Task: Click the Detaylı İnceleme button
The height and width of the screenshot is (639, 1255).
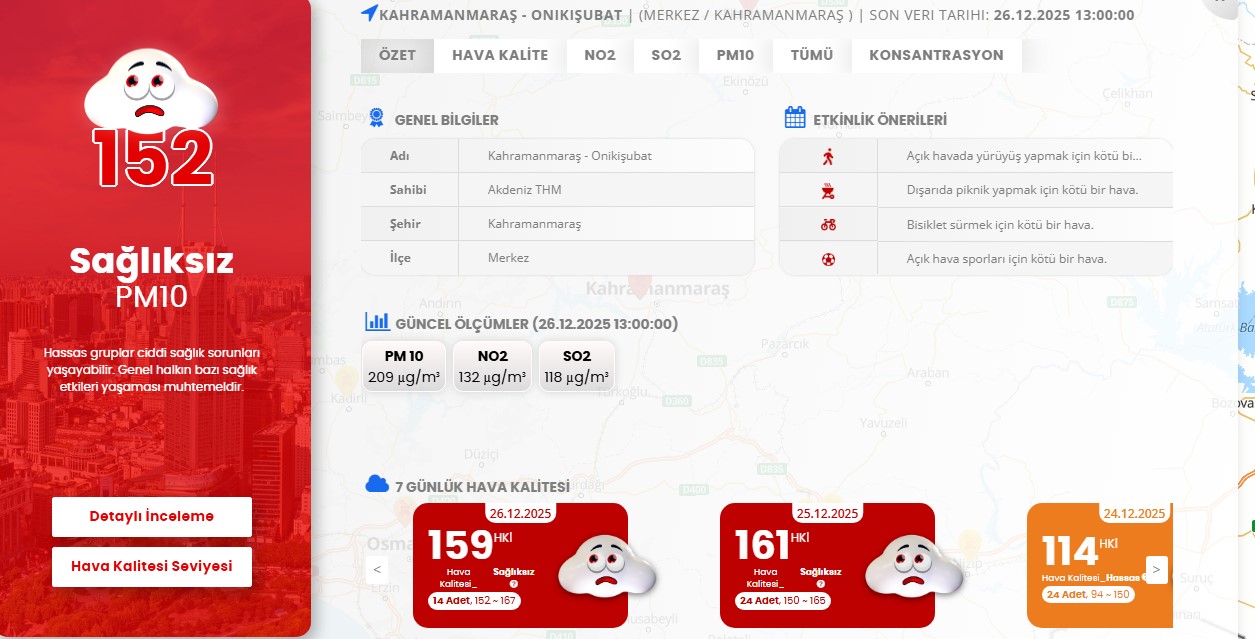Action: [x=151, y=516]
